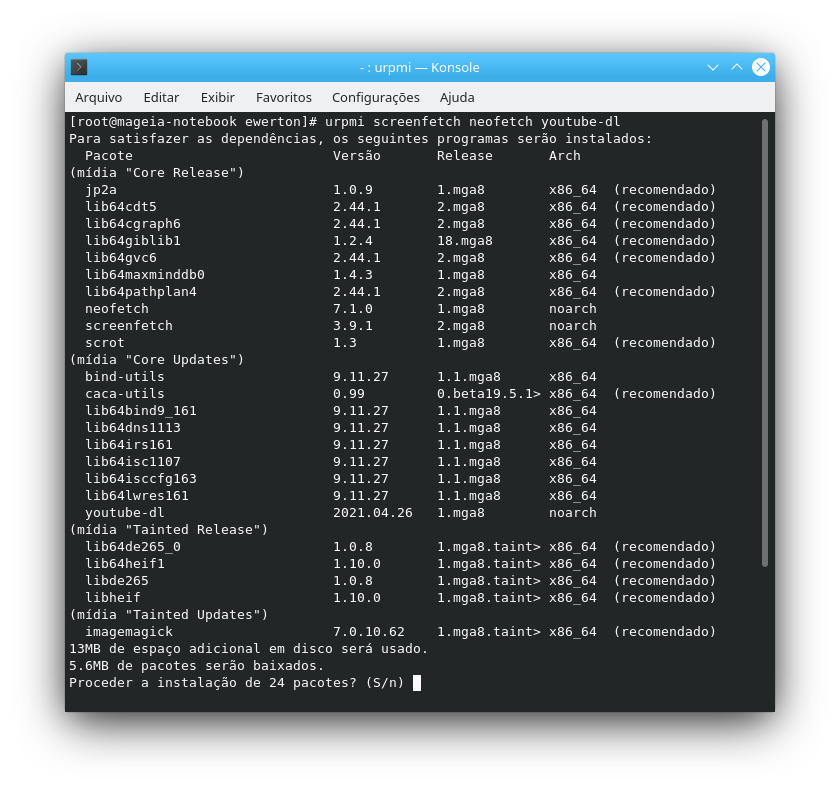Click the (mídia "Tainted Release") heading
The image size is (840, 789).
point(169,530)
